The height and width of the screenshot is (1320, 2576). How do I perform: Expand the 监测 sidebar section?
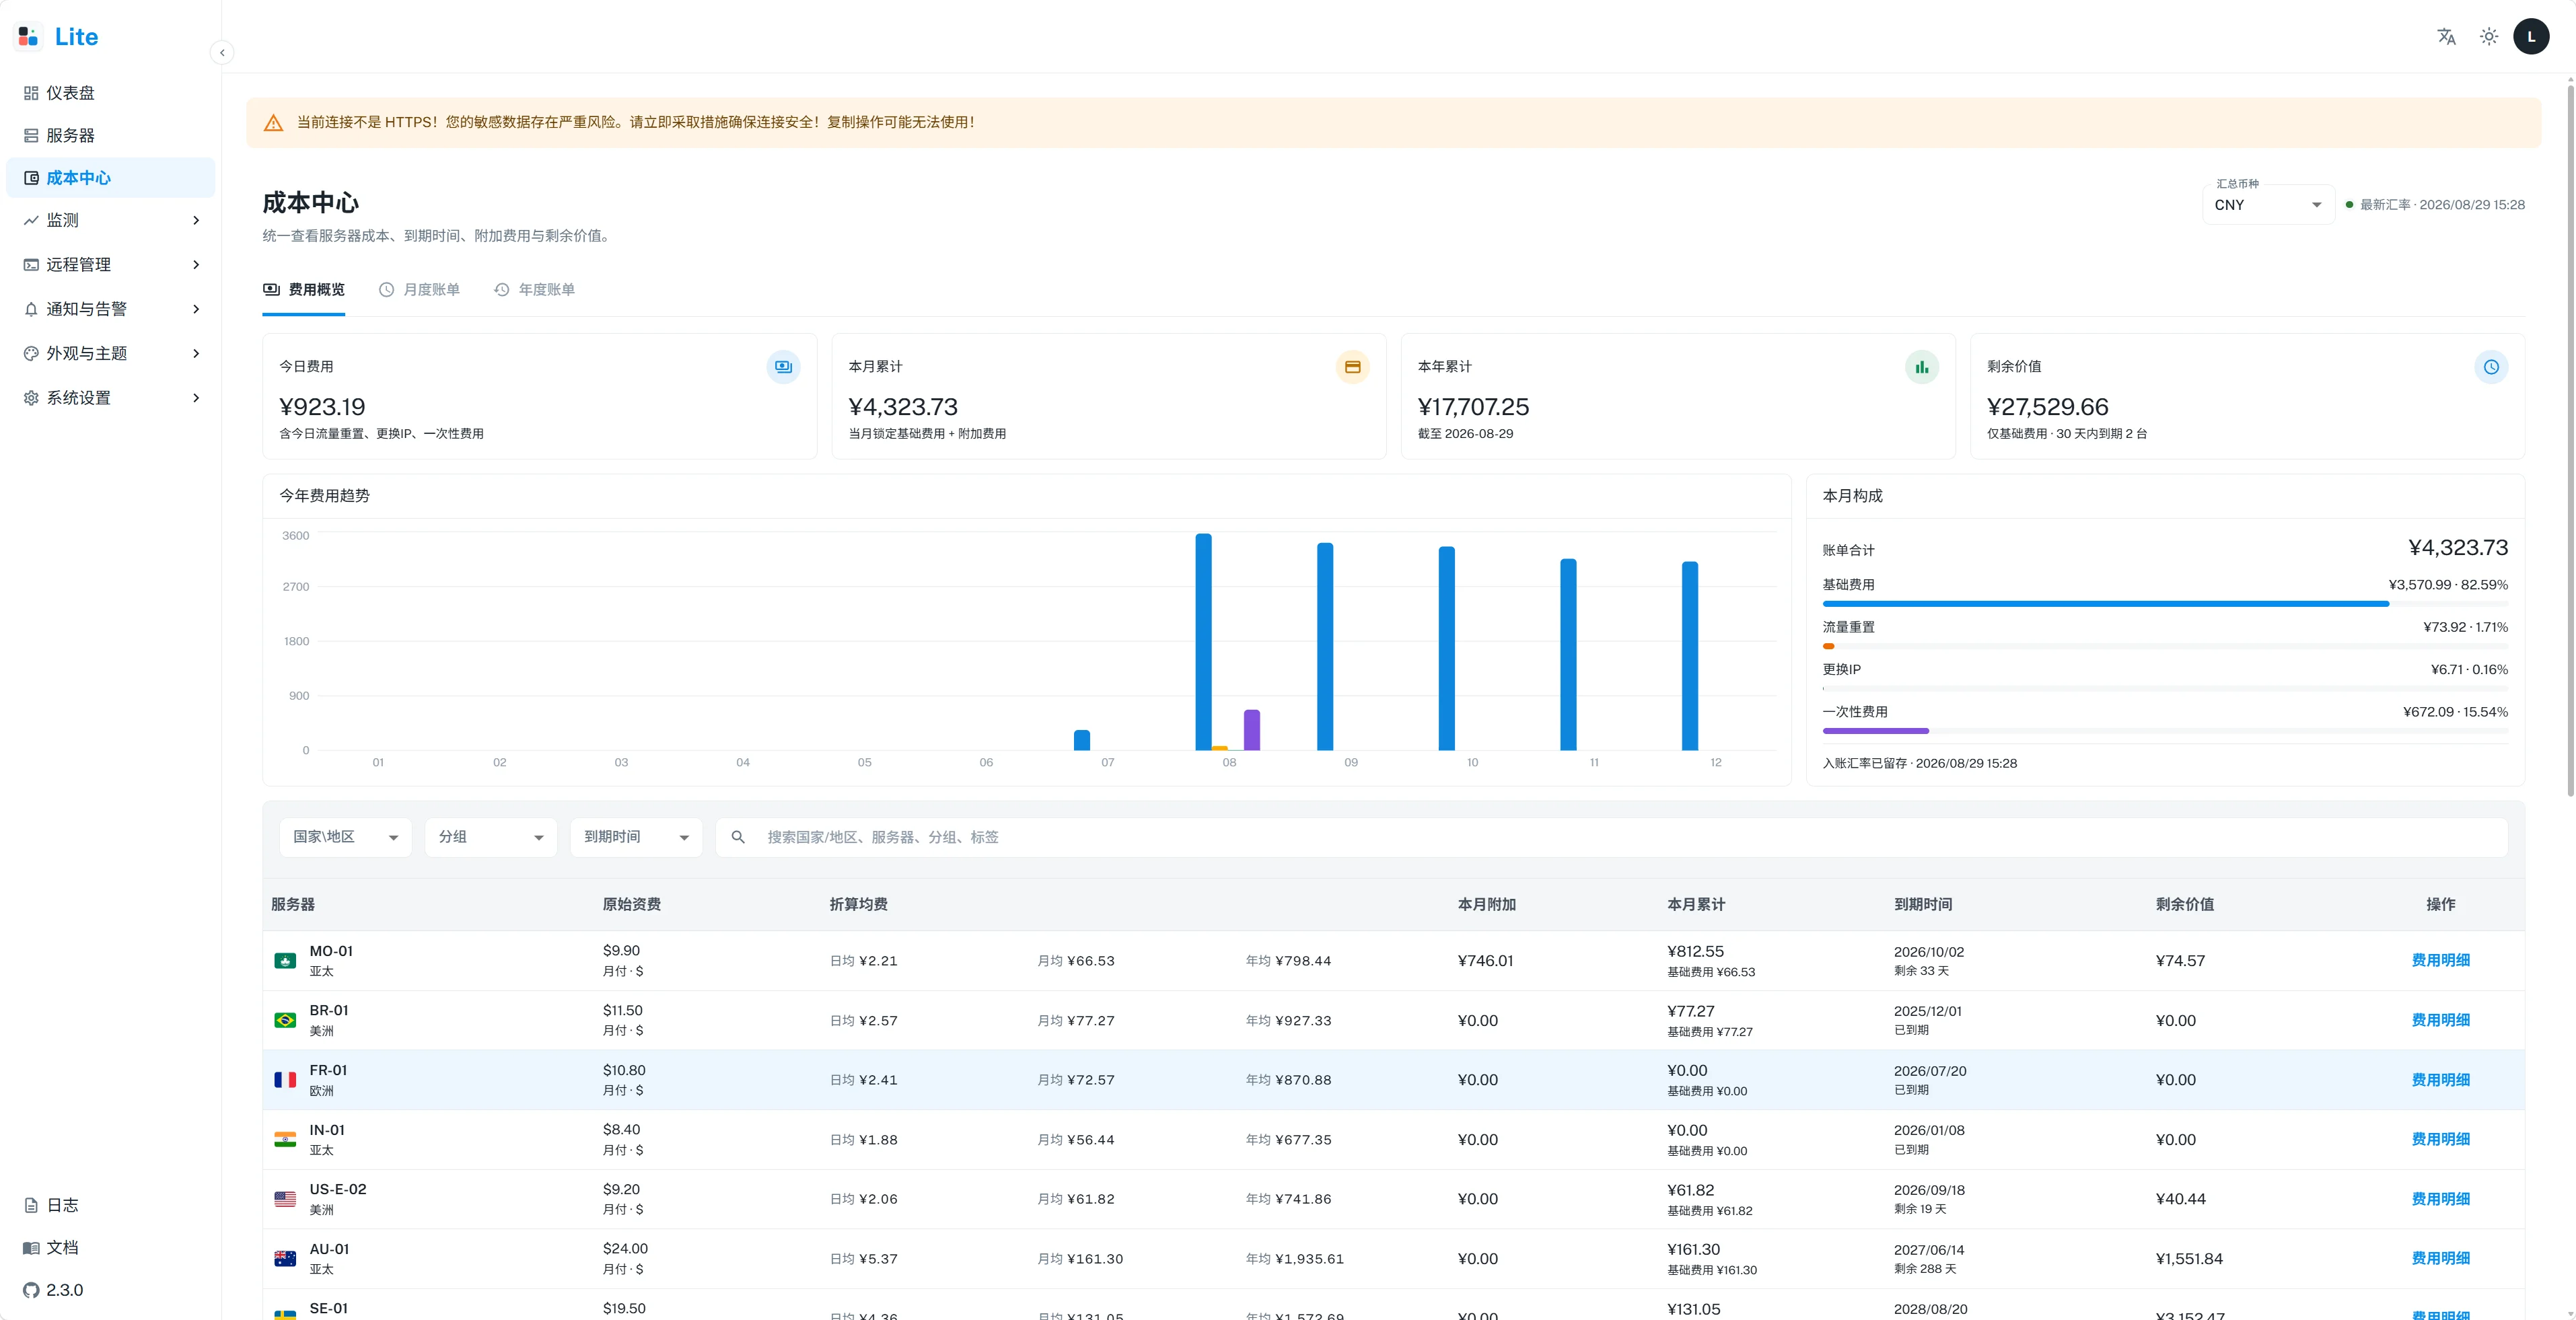[x=110, y=220]
